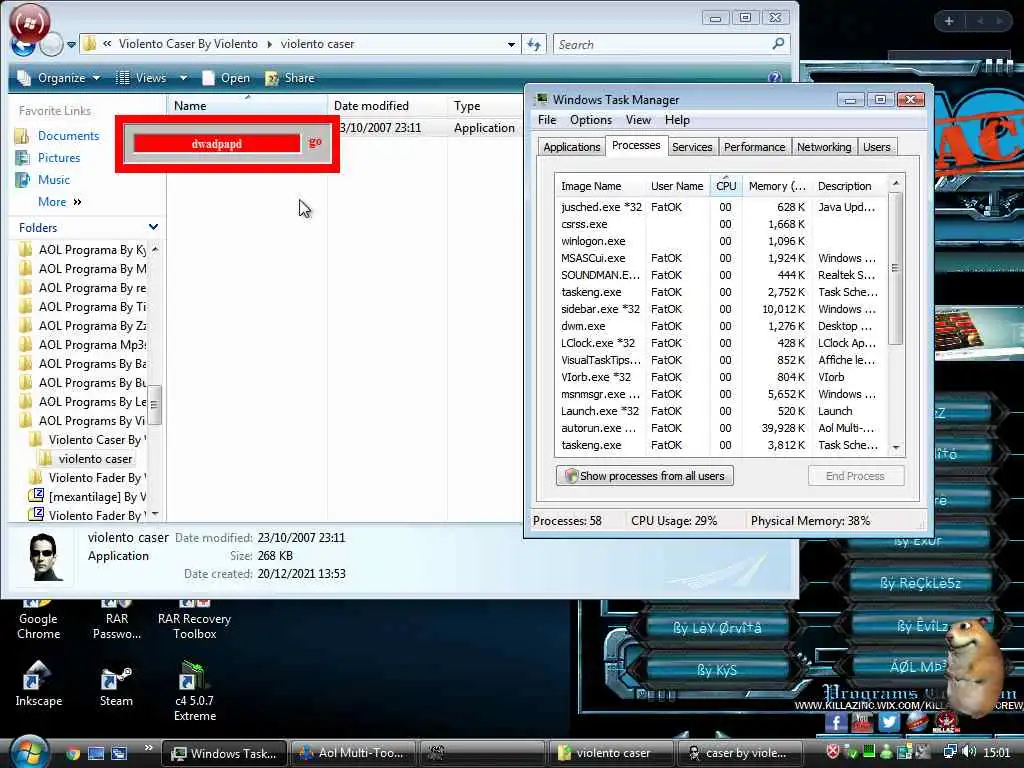Expand More favorite links
1024x768 pixels.
[59, 202]
